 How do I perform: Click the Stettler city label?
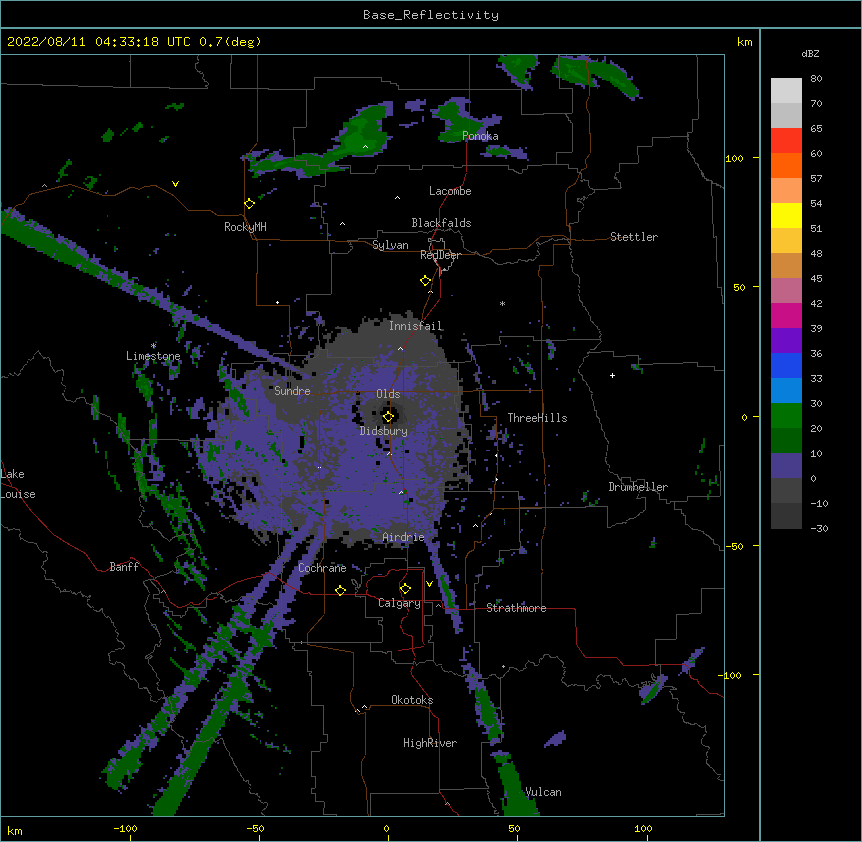click(x=634, y=237)
